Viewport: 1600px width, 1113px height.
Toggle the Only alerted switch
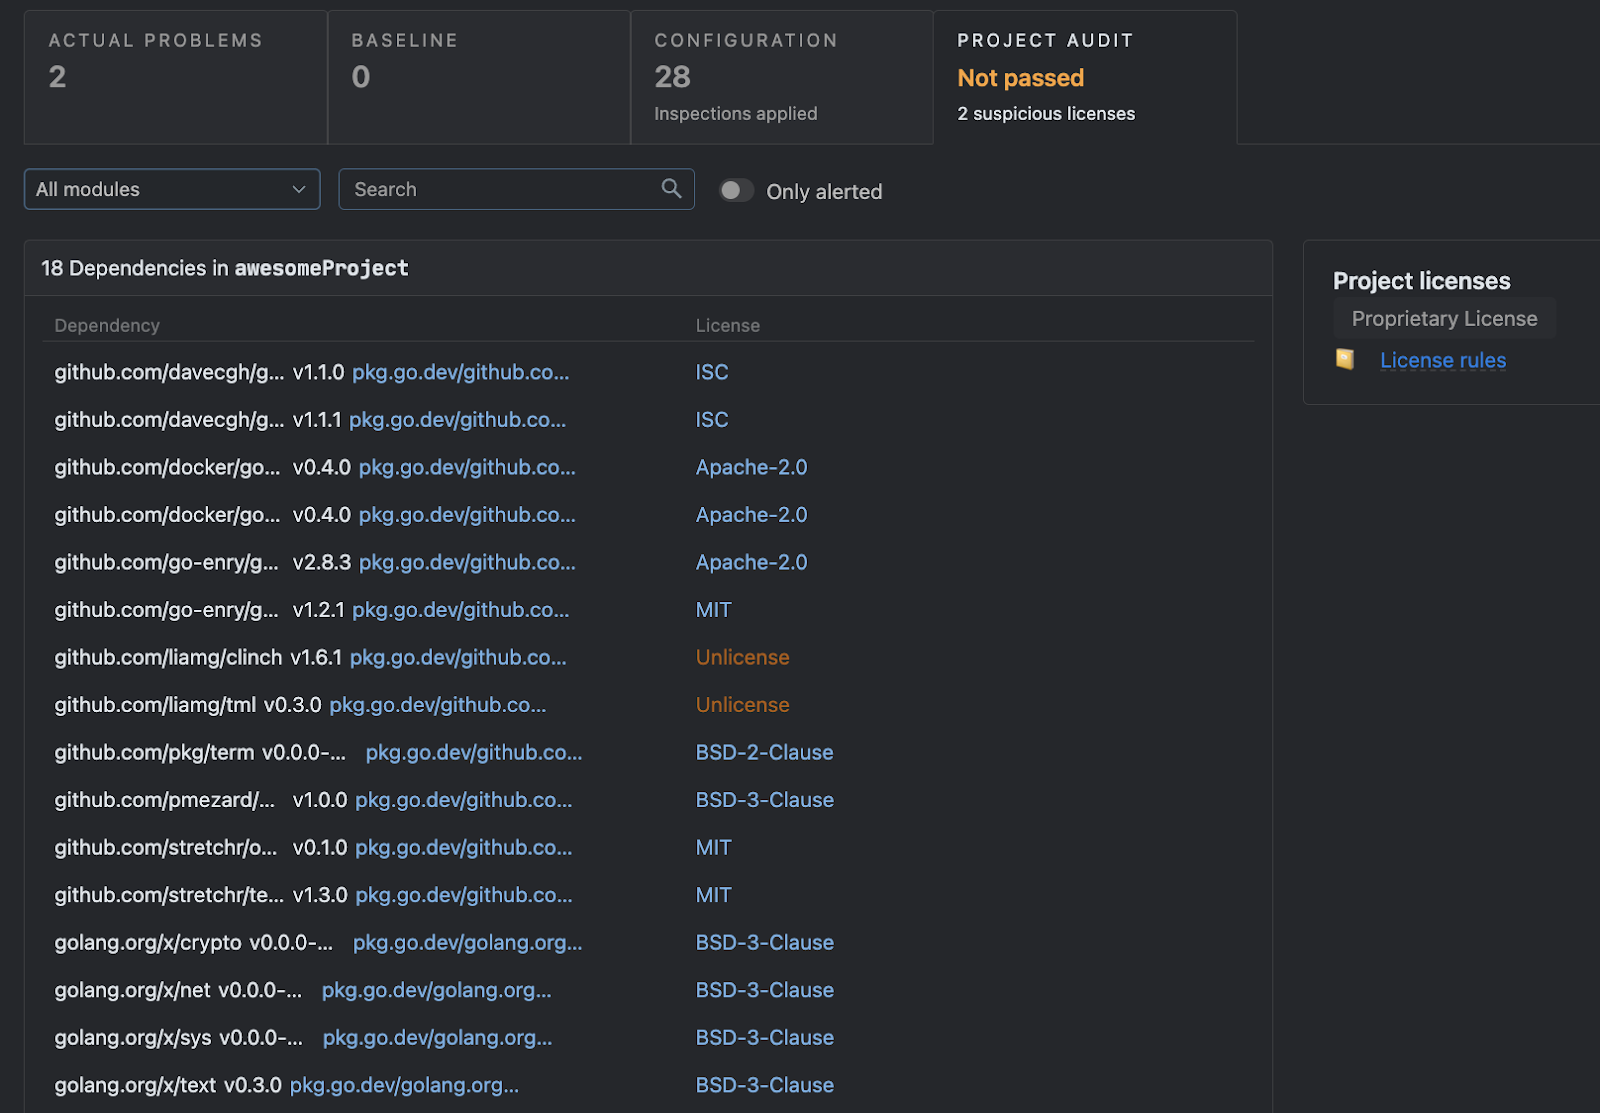tap(736, 190)
